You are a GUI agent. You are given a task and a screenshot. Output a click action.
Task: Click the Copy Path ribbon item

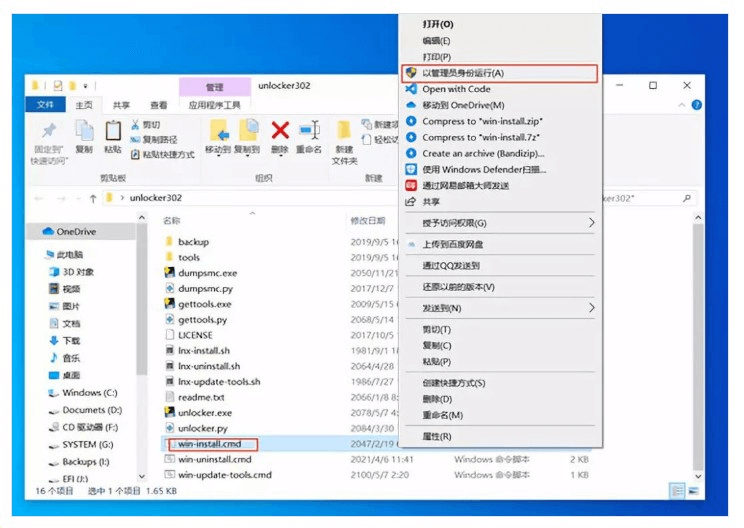154,139
